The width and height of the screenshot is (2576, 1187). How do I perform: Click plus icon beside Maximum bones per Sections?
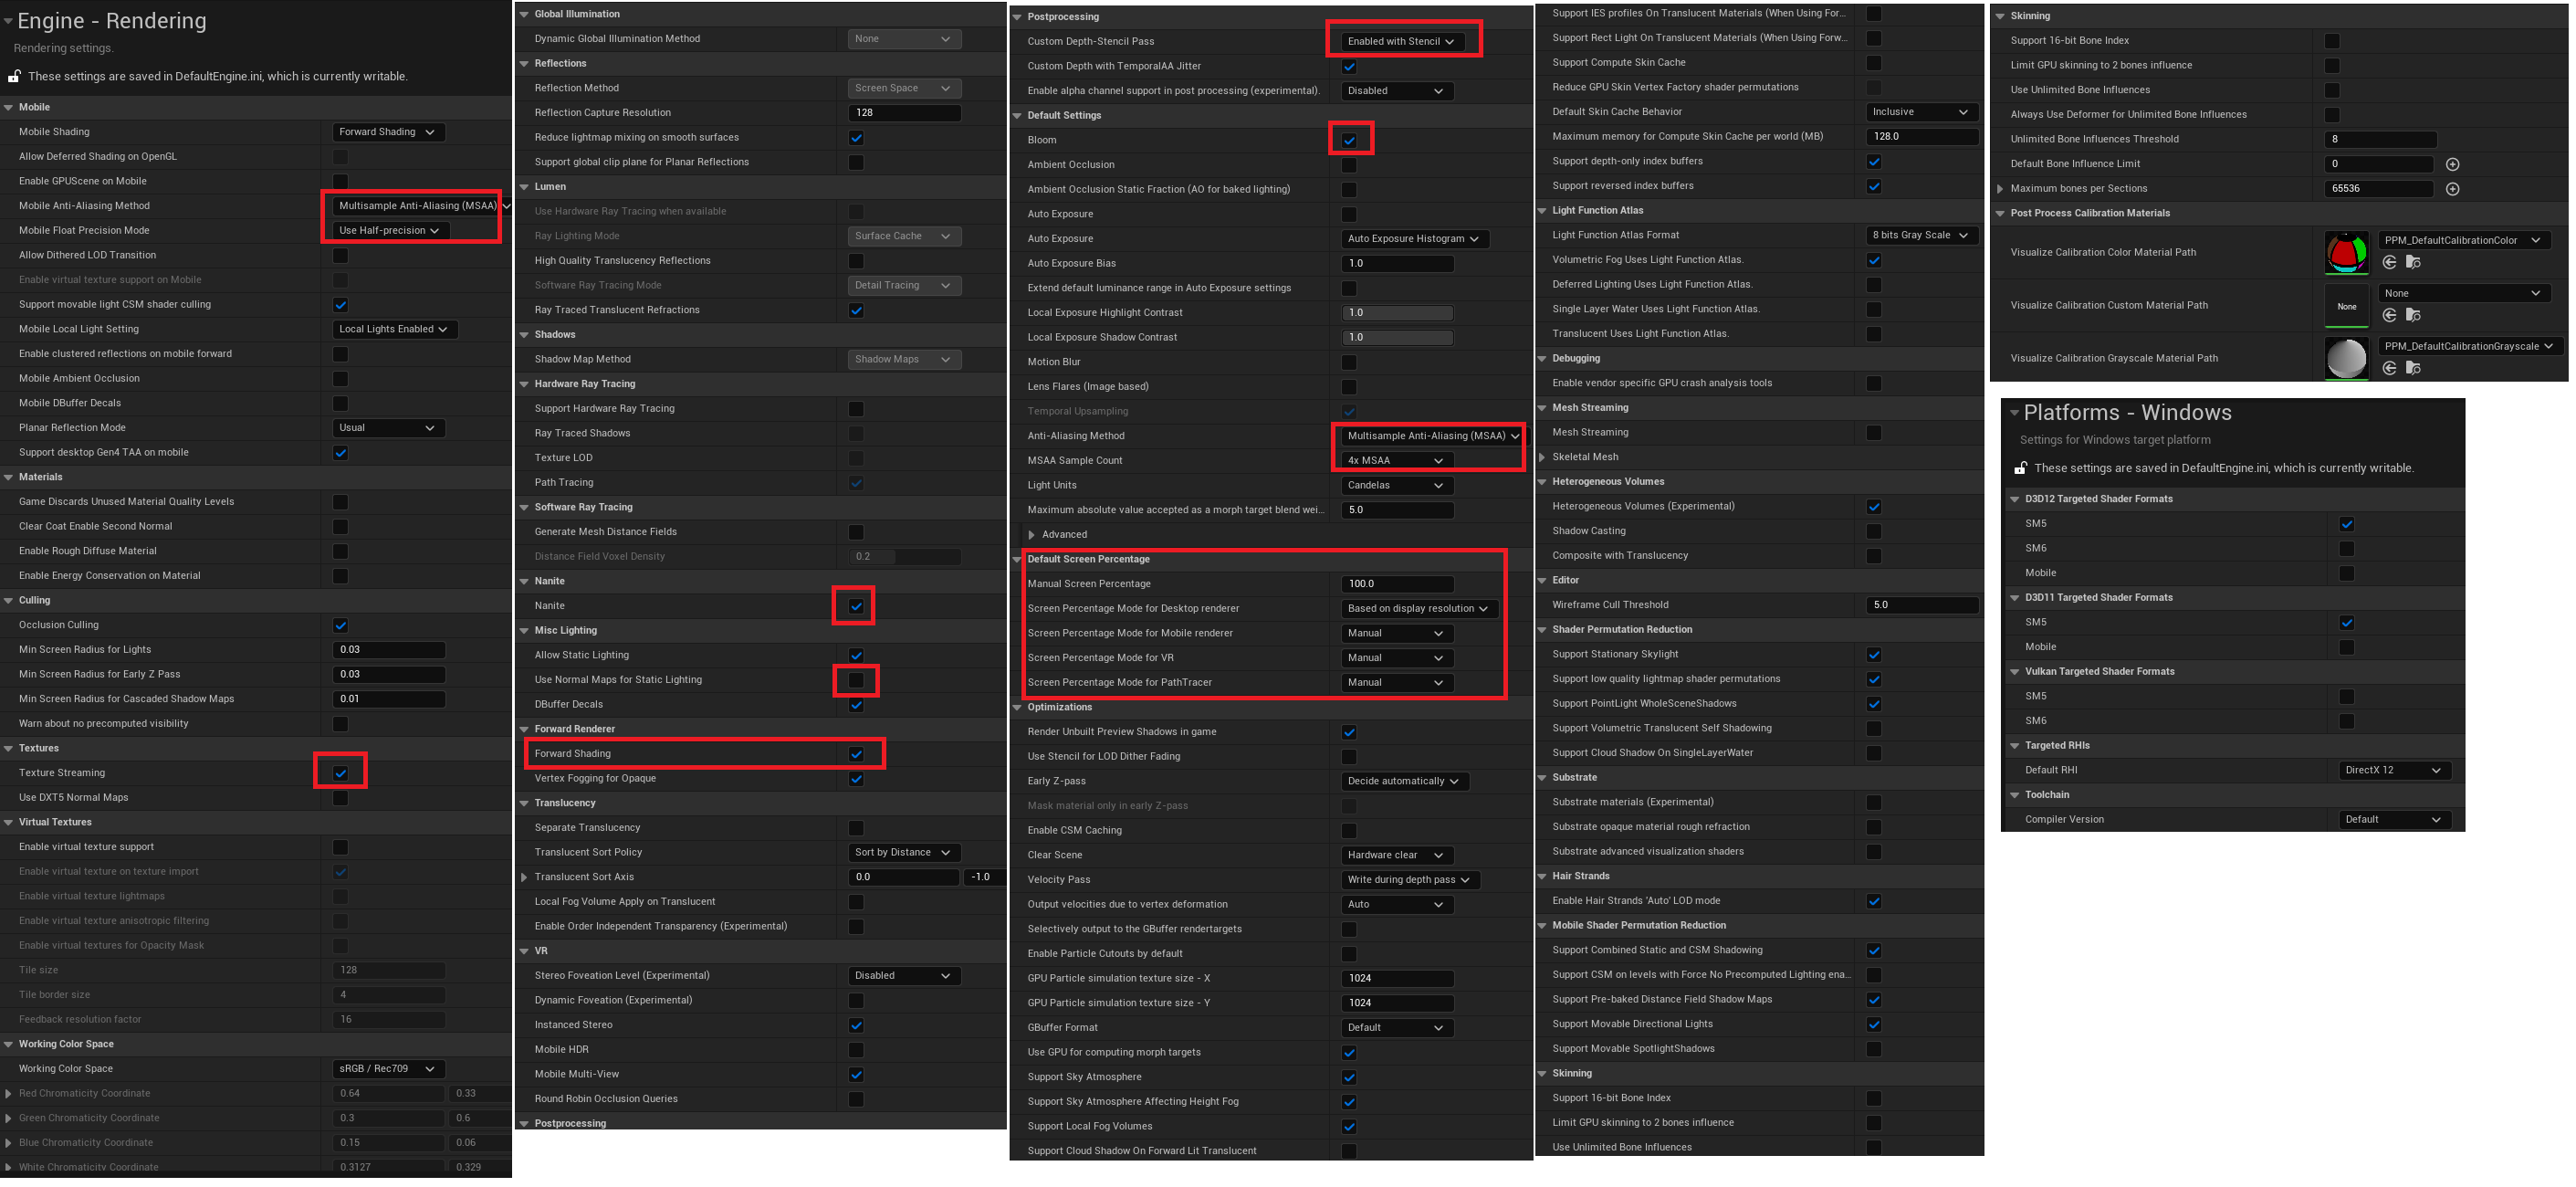(x=2452, y=189)
